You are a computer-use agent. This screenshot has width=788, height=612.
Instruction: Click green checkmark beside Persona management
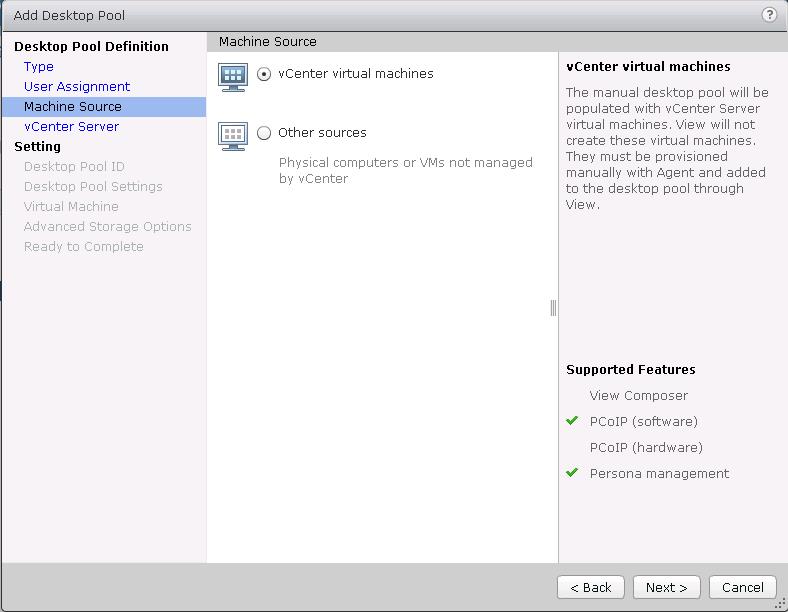[x=573, y=473]
